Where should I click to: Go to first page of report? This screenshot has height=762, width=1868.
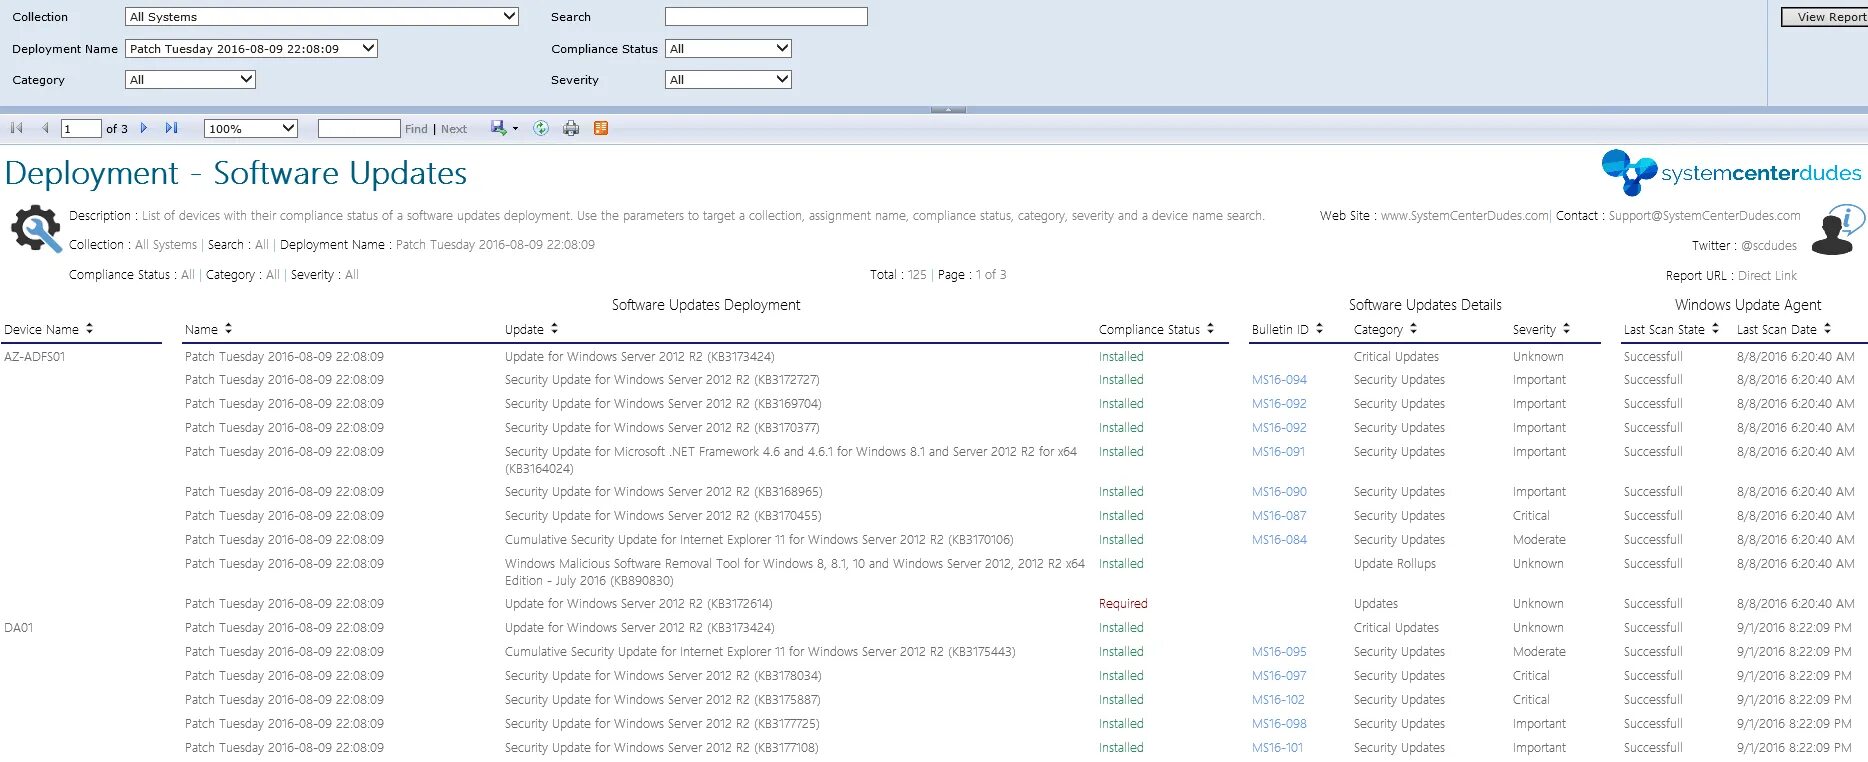click(16, 128)
